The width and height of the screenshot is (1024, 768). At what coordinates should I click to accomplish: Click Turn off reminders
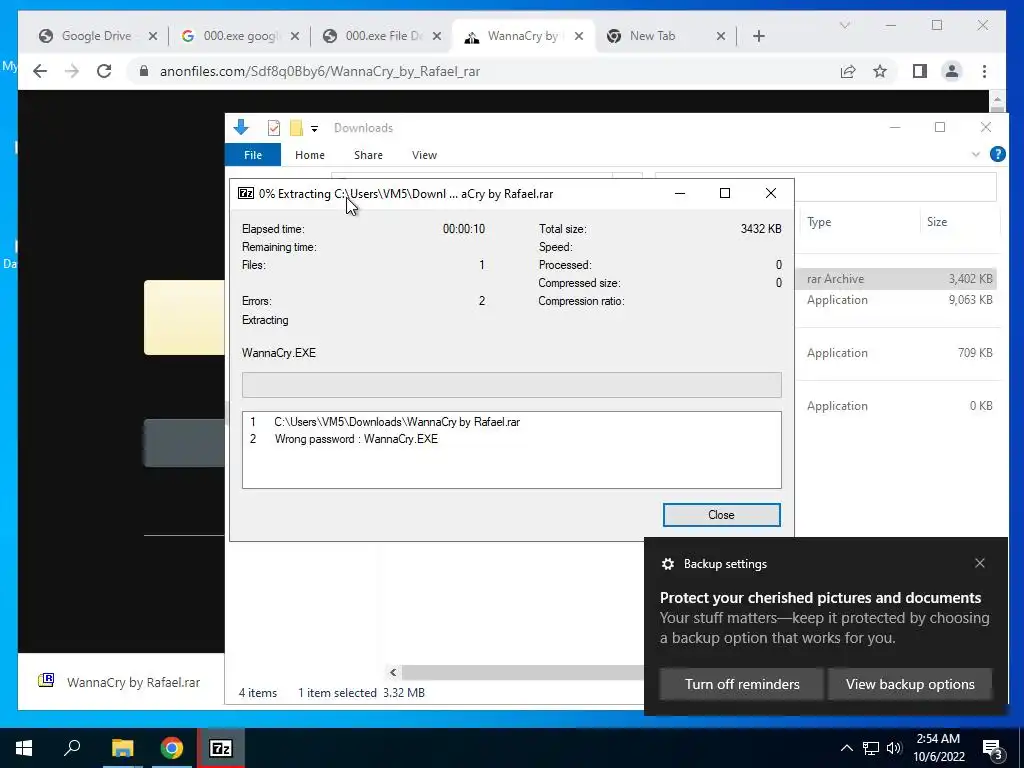point(742,684)
